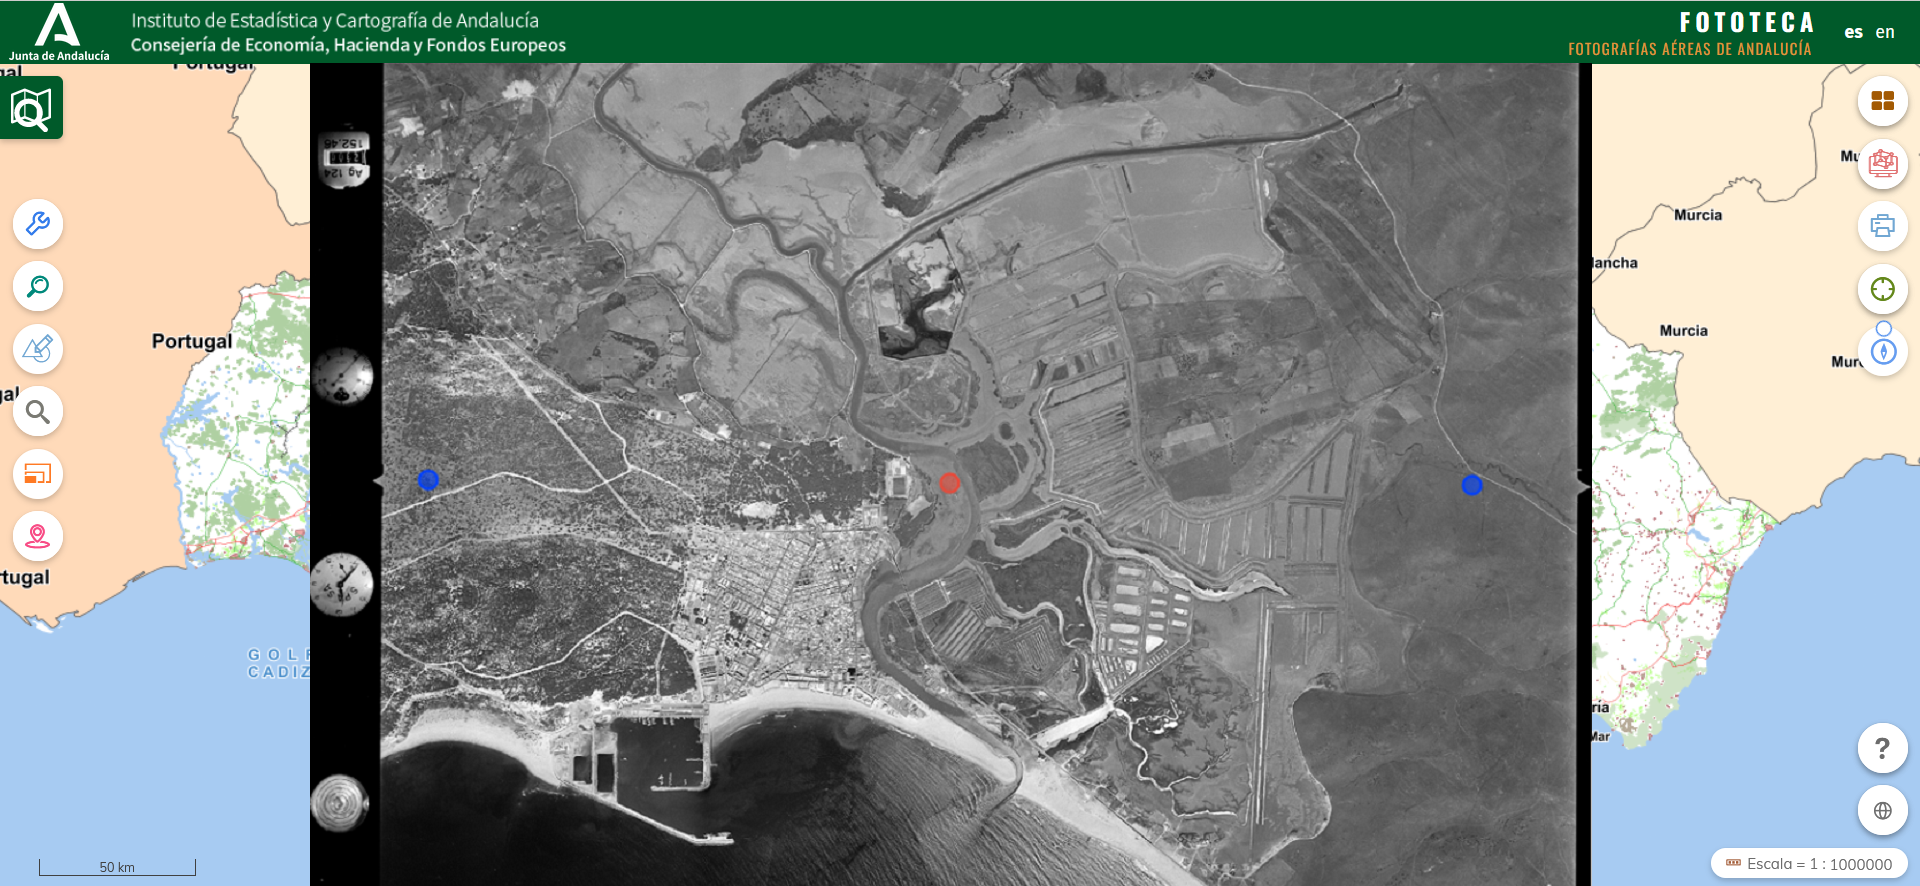Switch language to 'es'
This screenshot has width=1920, height=886.
(1854, 32)
